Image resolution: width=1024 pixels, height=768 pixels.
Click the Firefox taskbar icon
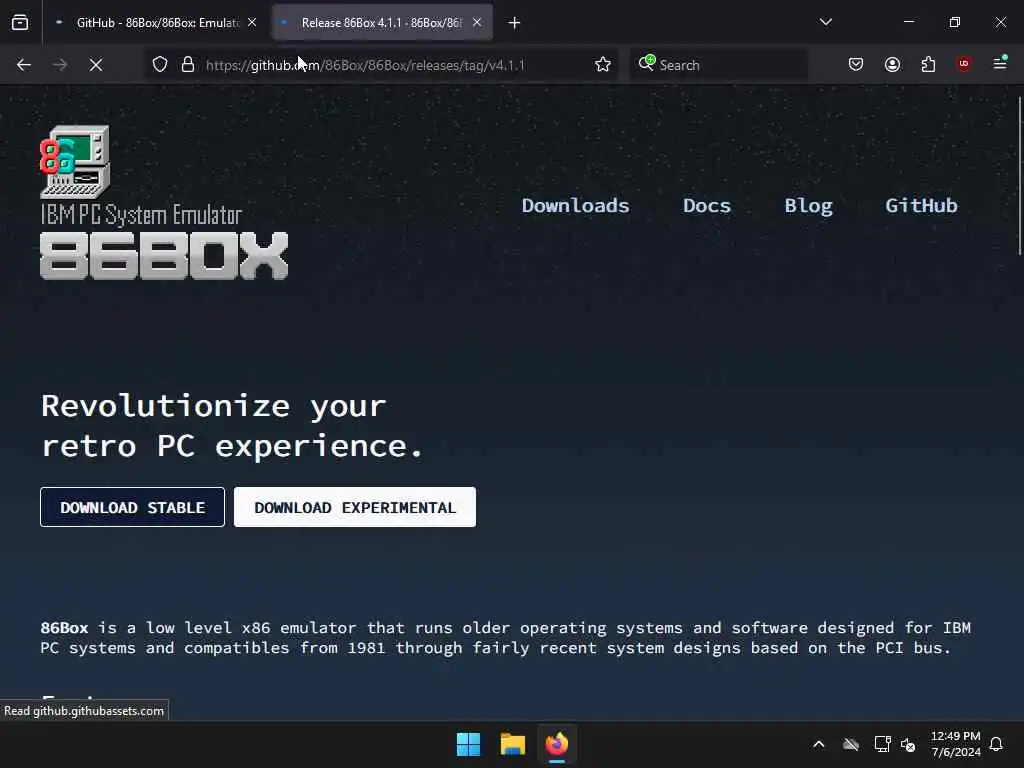click(x=557, y=744)
